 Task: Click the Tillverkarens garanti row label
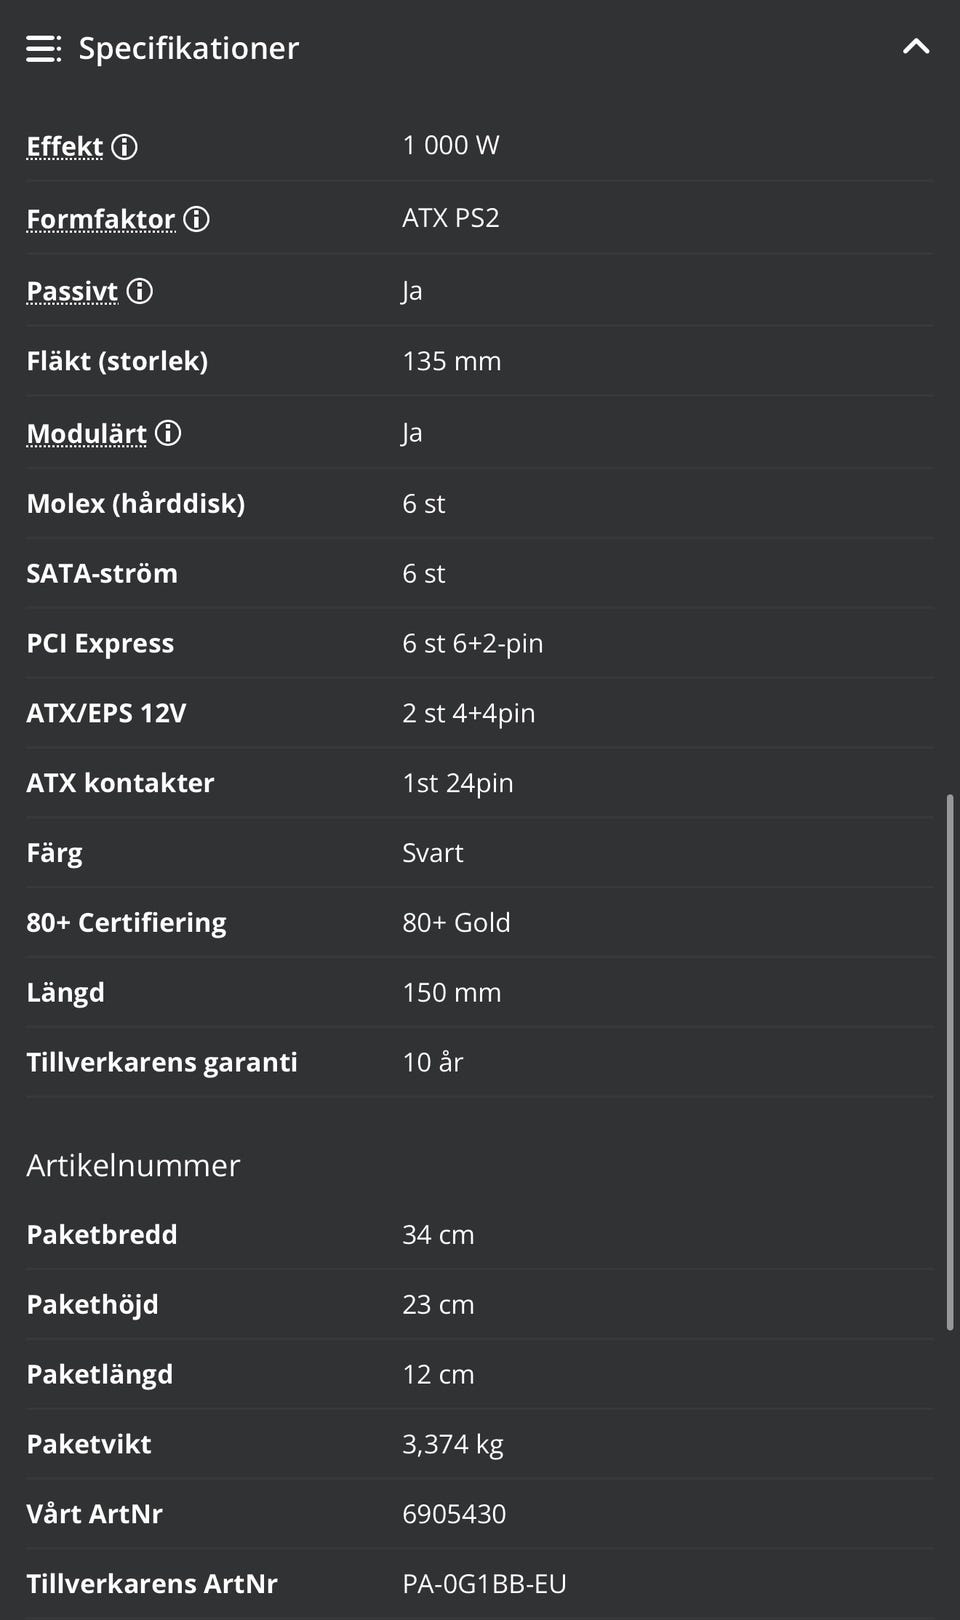click(162, 1062)
